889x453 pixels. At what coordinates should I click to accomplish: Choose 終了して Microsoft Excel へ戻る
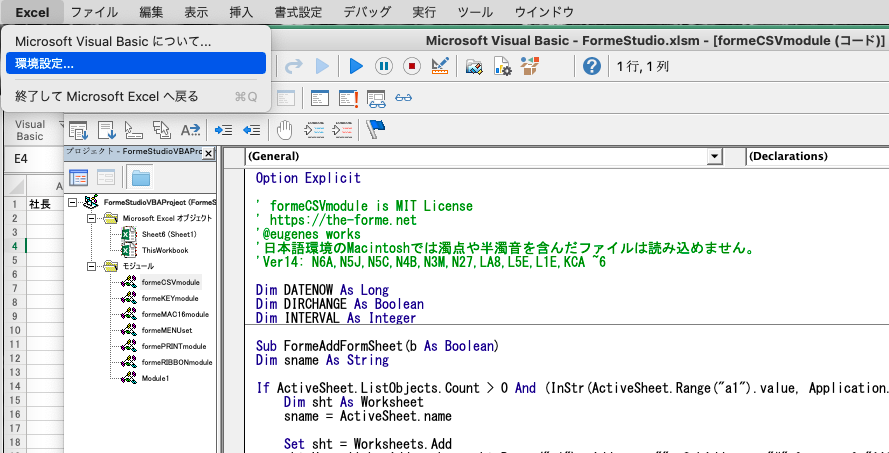tap(107, 96)
